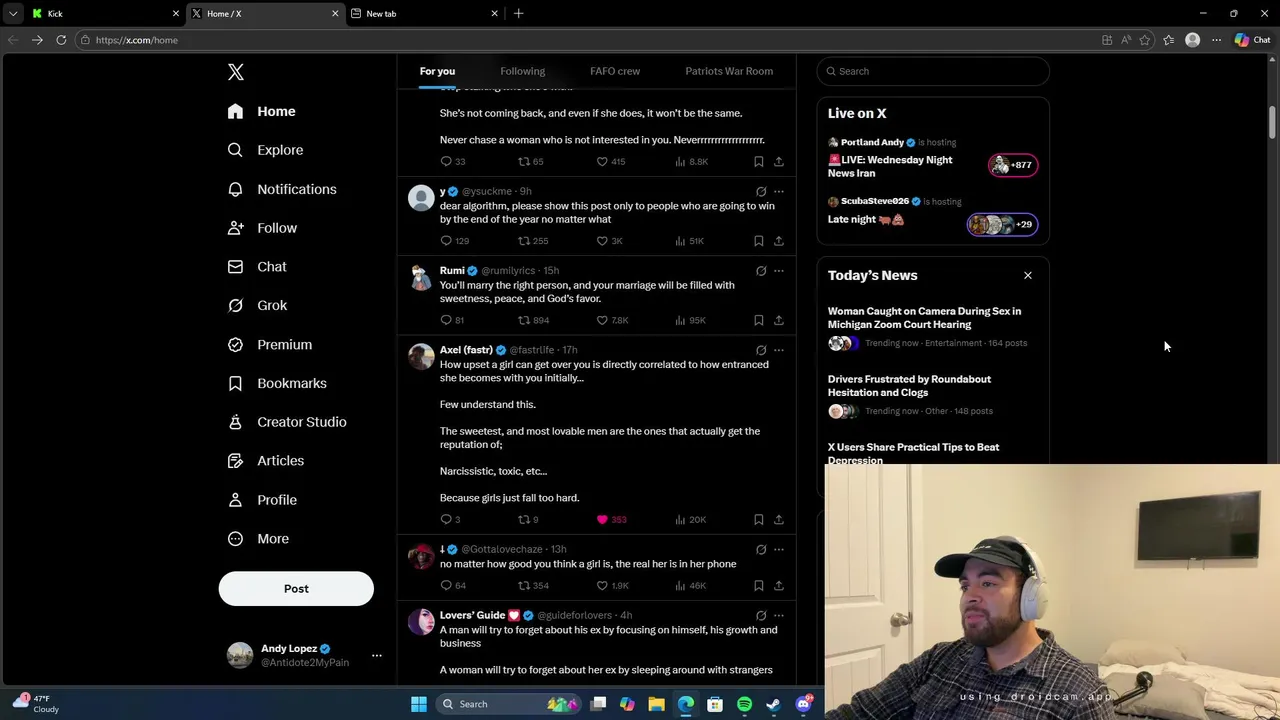Reply to the Rumi post
This screenshot has width=1280, height=720.
pos(446,320)
